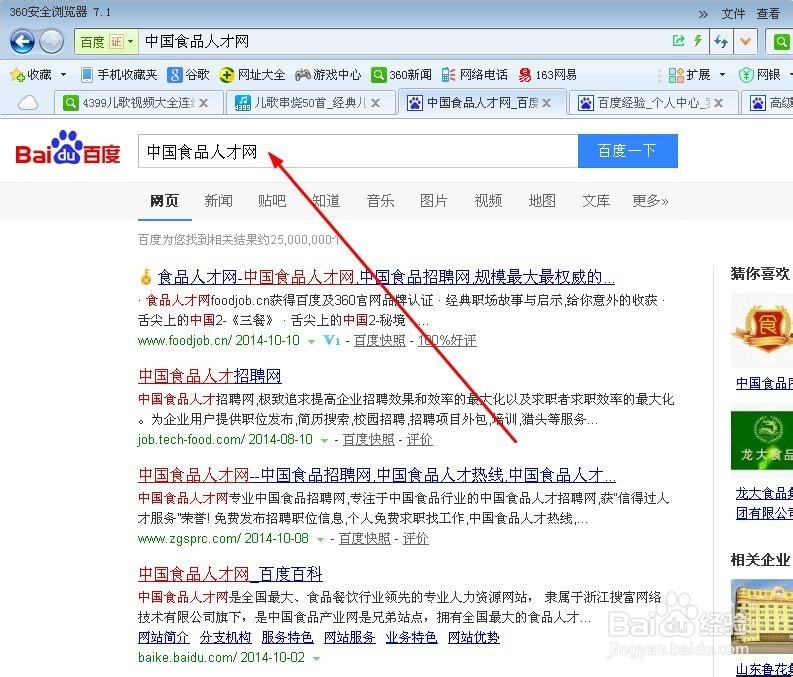Image resolution: width=793 pixels, height=677 pixels.
Task: Click the green lightning speed-mode icon
Action: [x=698, y=41]
